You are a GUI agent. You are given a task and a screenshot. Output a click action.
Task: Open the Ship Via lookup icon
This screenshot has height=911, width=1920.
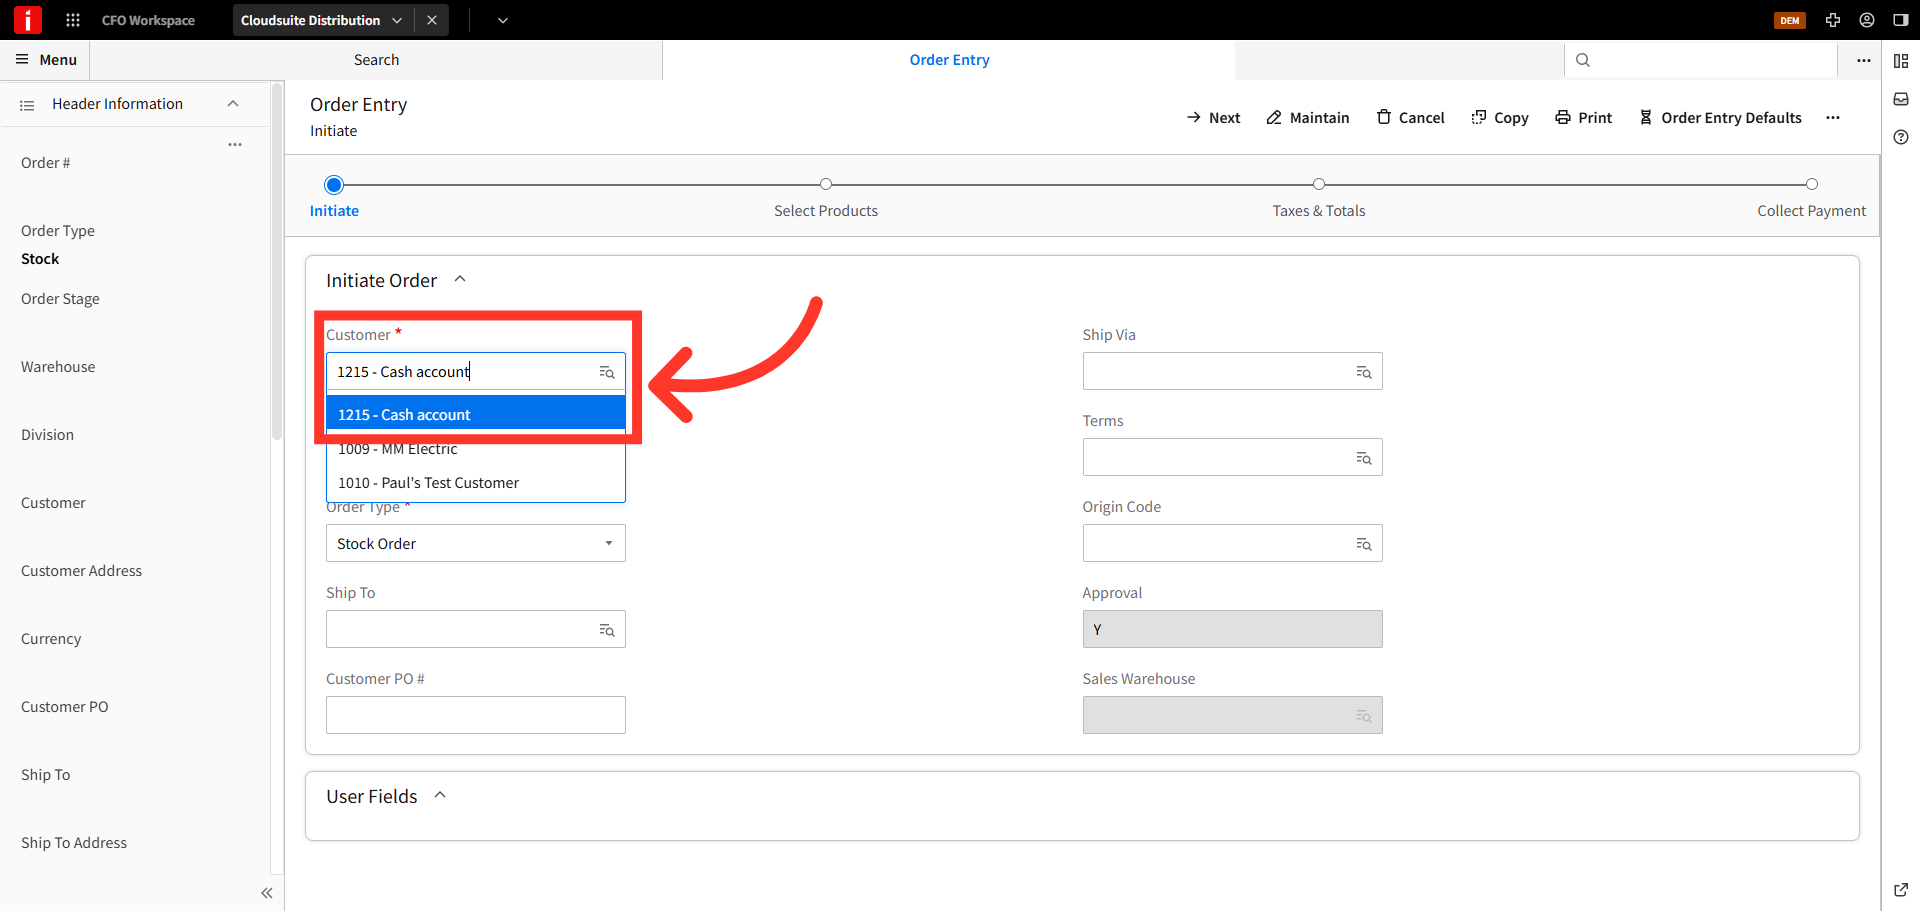[1364, 372]
